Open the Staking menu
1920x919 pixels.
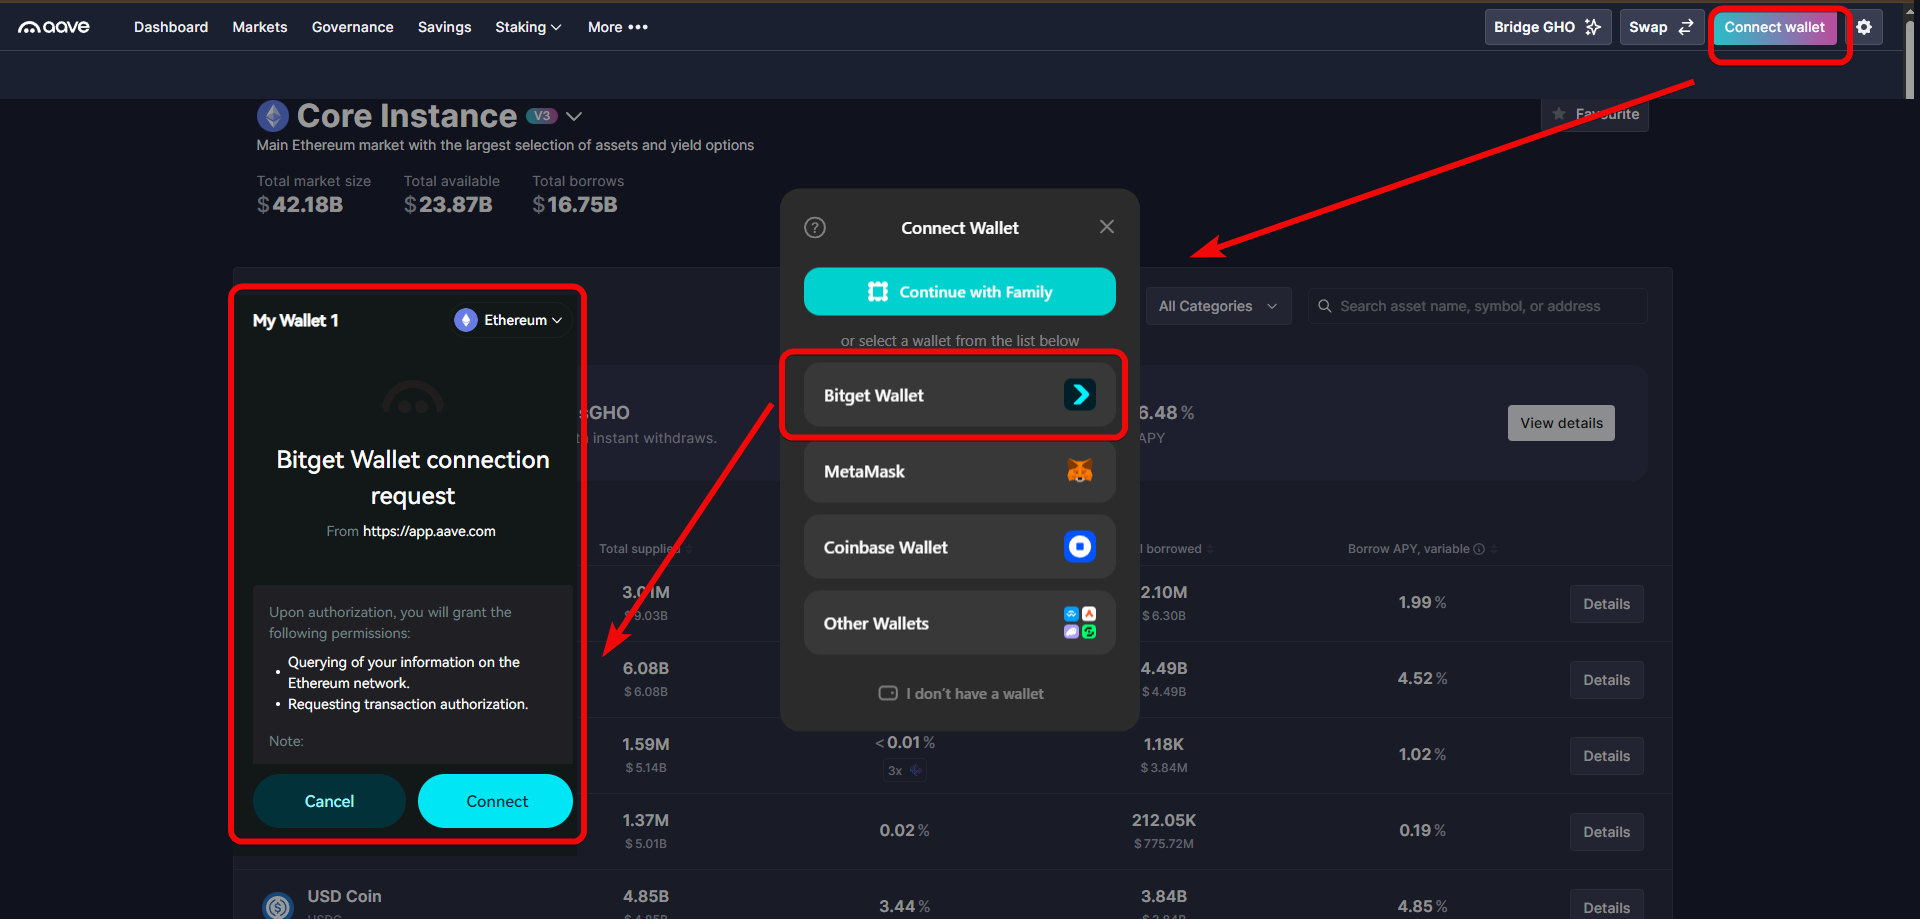pyautogui.click(x=527, y=27)
